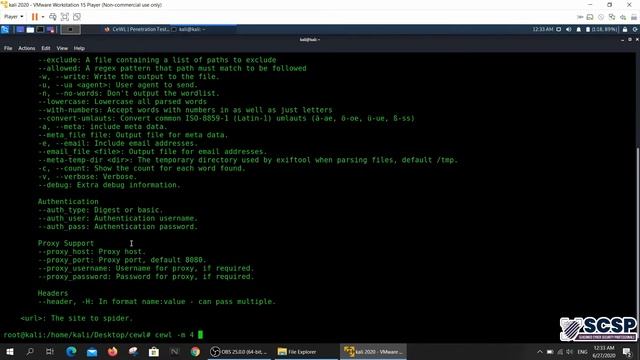Open terminal Help menu
Viewport: 640px width, 360px height.
[79, 48]
